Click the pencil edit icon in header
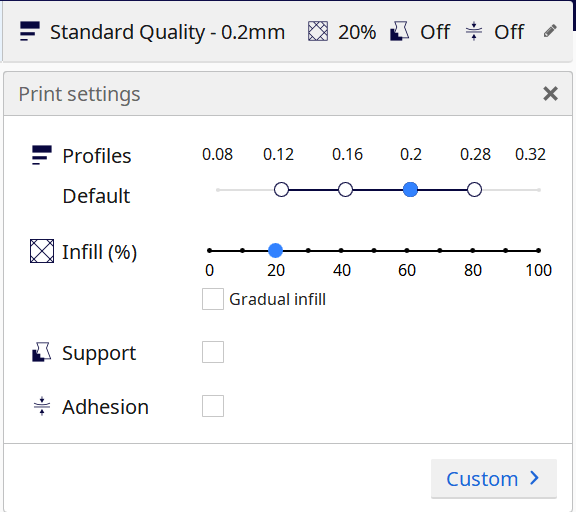 point(550,31)
